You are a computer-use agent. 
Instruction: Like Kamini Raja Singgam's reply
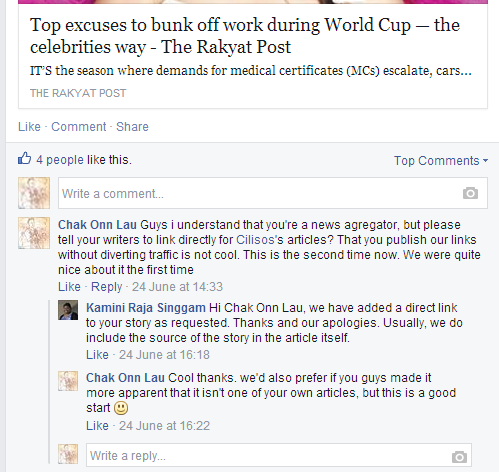pos(97,355)
